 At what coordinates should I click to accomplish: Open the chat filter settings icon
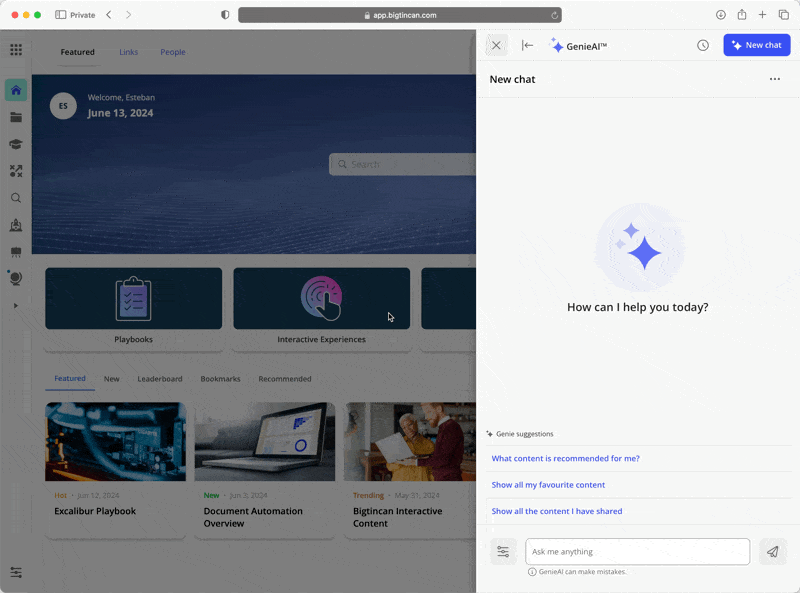(503, 551)
